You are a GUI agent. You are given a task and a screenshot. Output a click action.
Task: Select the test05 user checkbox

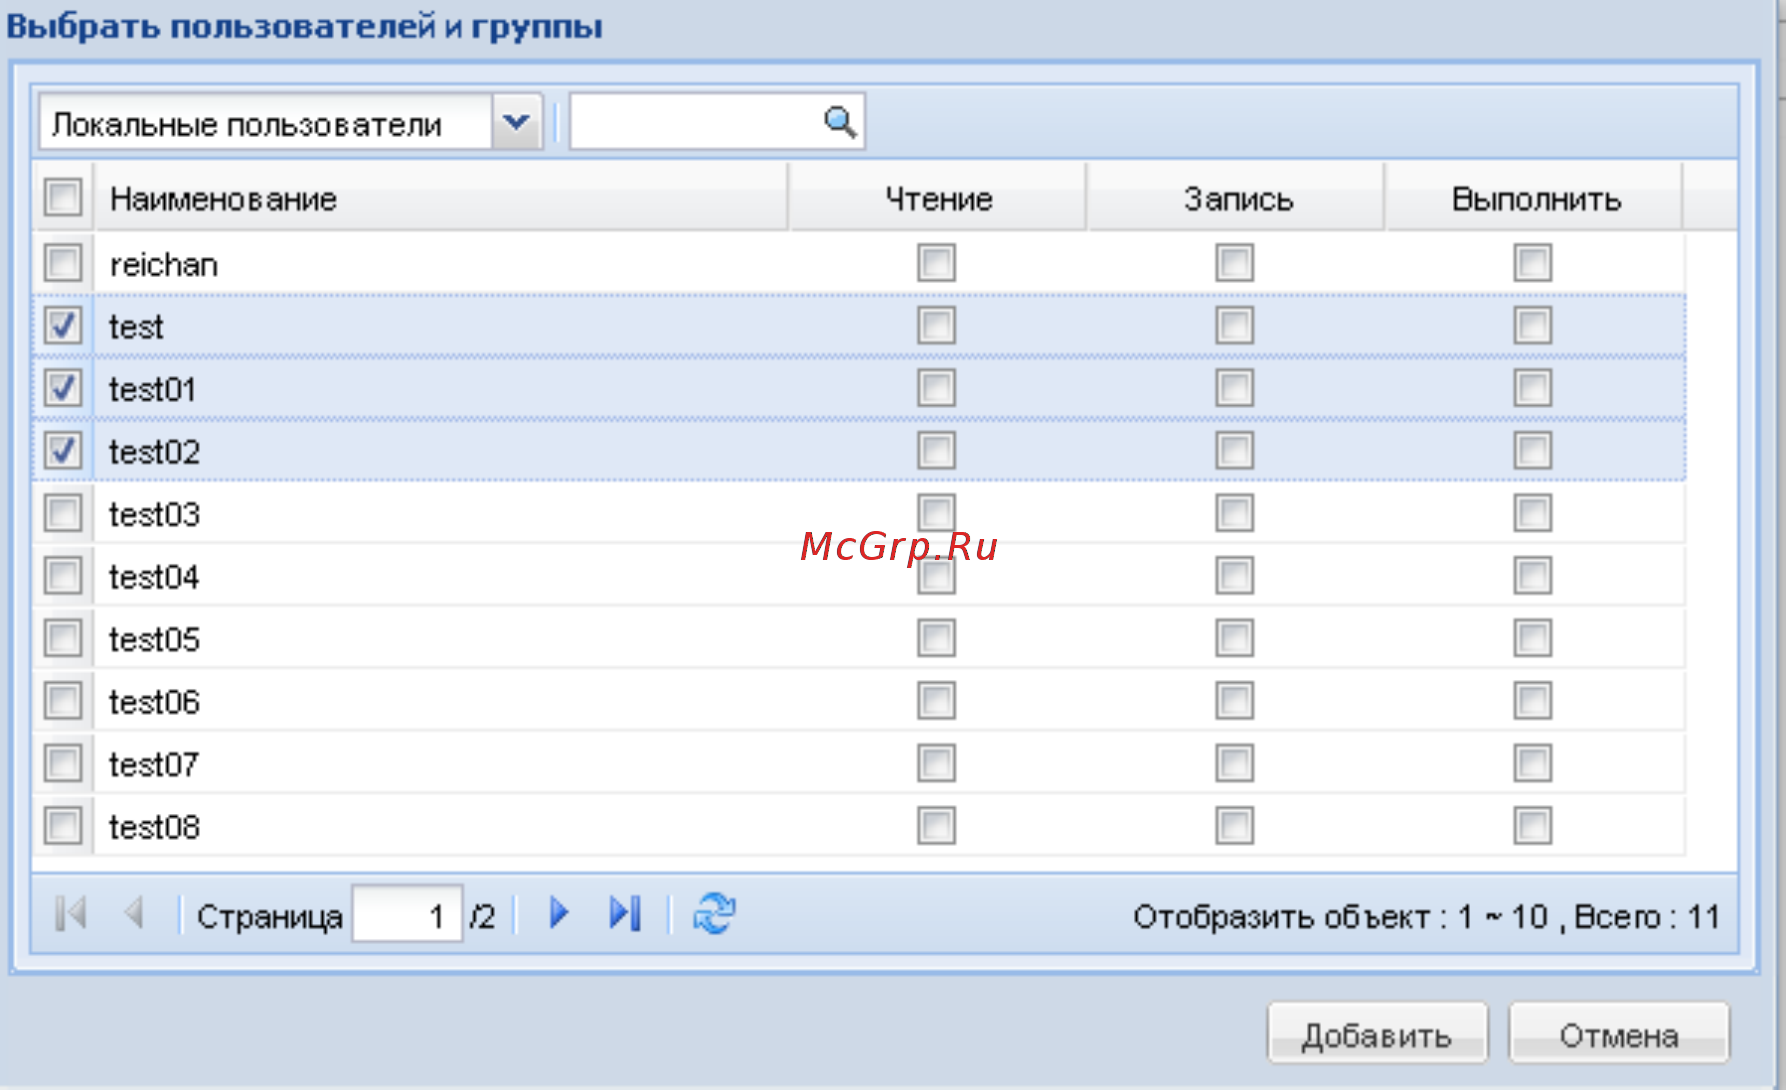click(63, 638)
